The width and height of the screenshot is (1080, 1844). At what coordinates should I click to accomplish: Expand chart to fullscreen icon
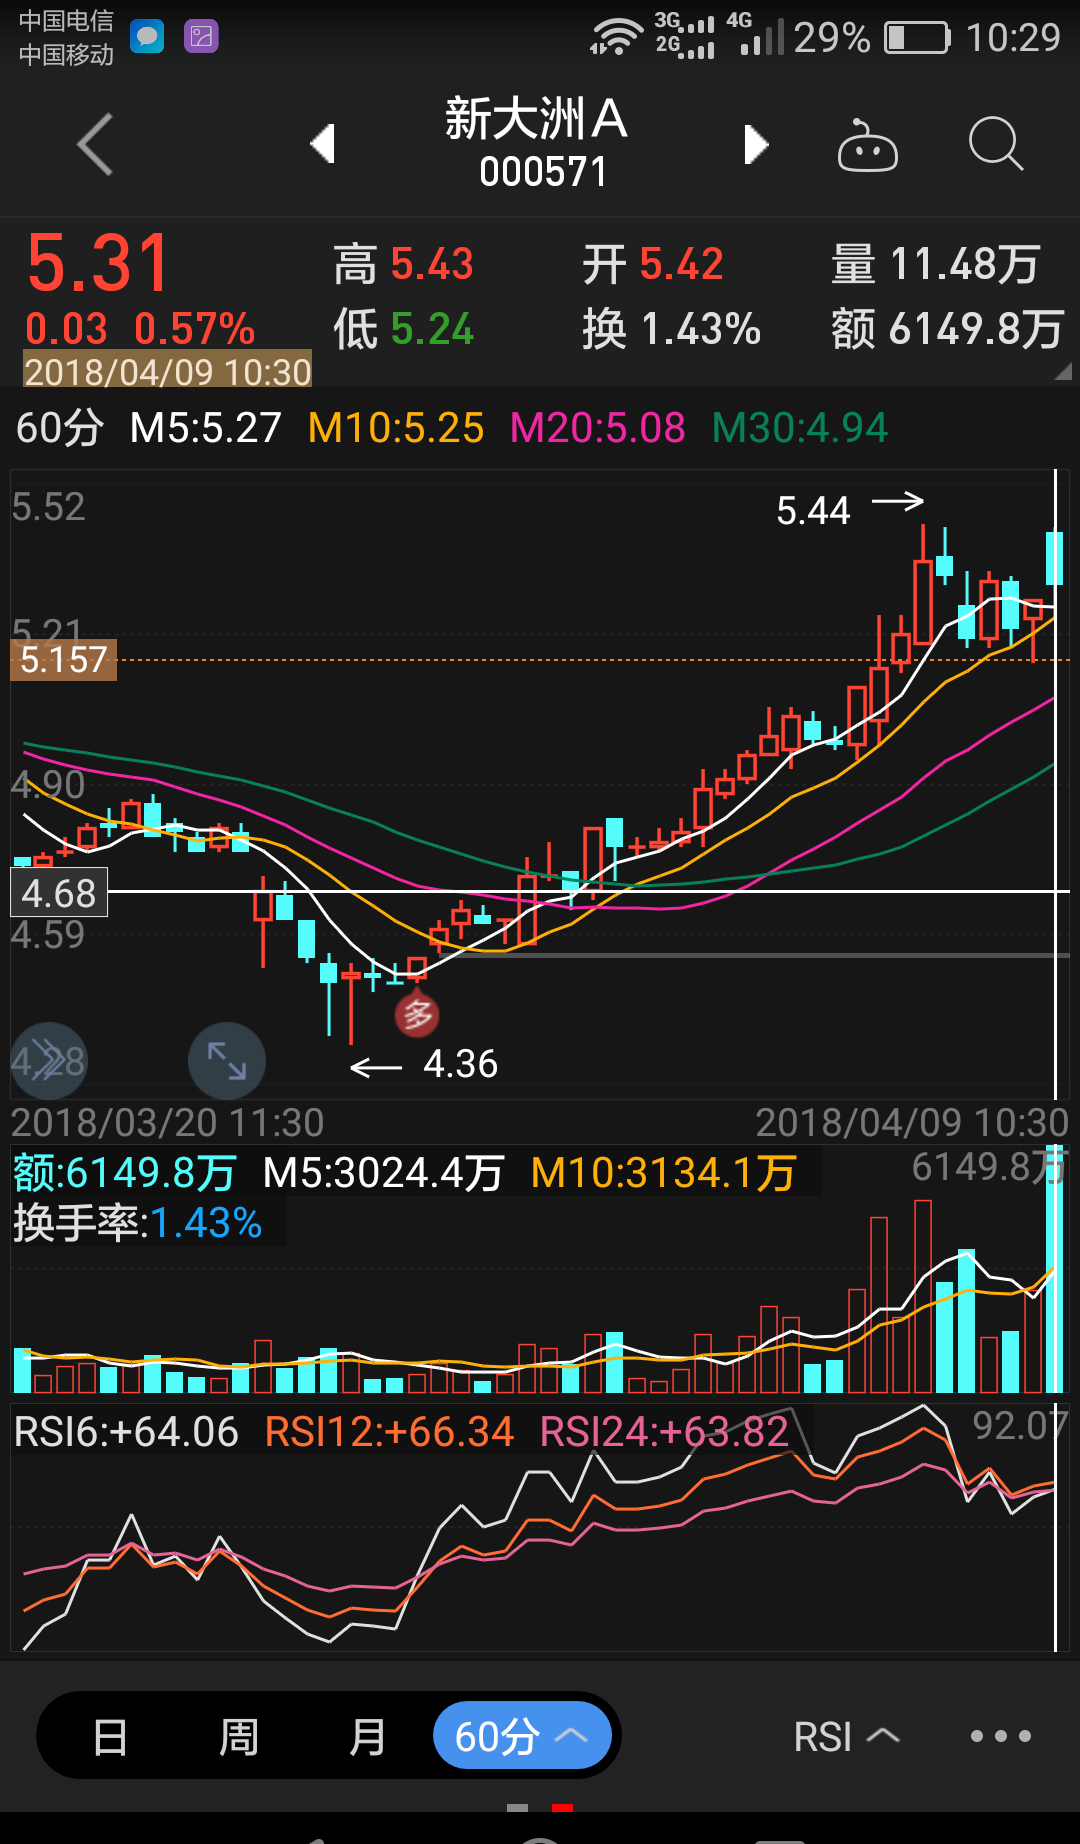(227, 1061)
